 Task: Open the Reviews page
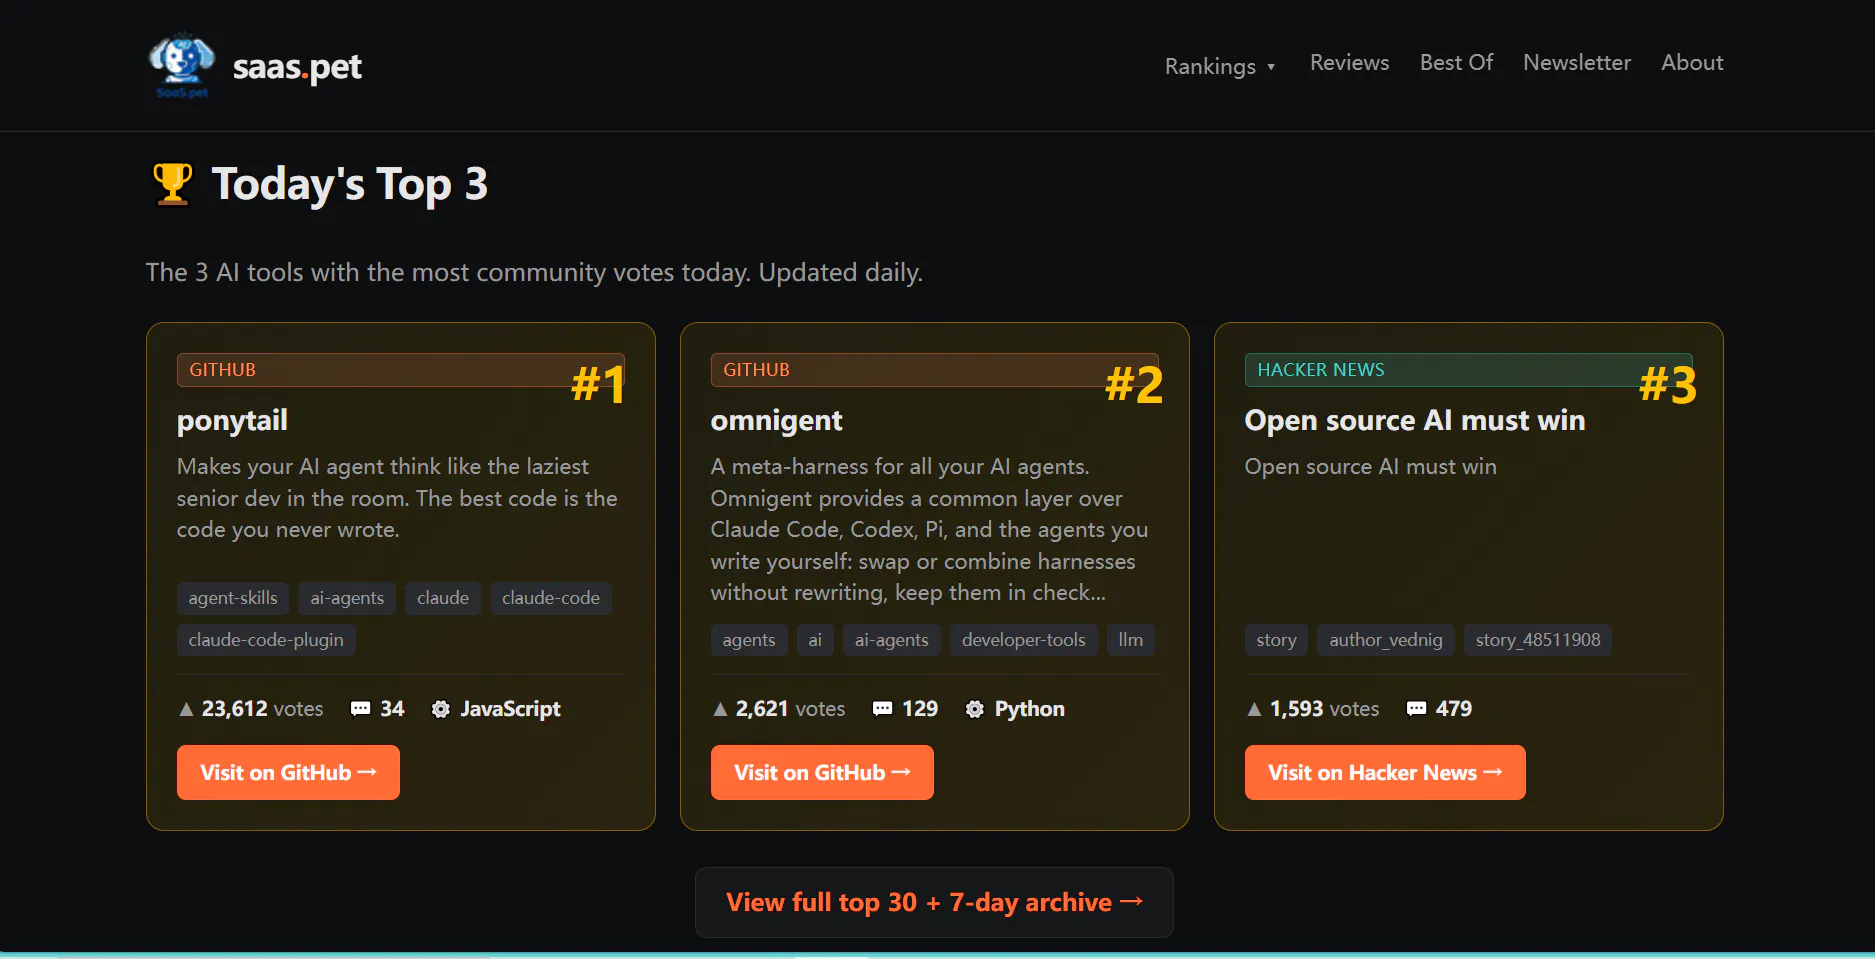(x=1349, y=63)
